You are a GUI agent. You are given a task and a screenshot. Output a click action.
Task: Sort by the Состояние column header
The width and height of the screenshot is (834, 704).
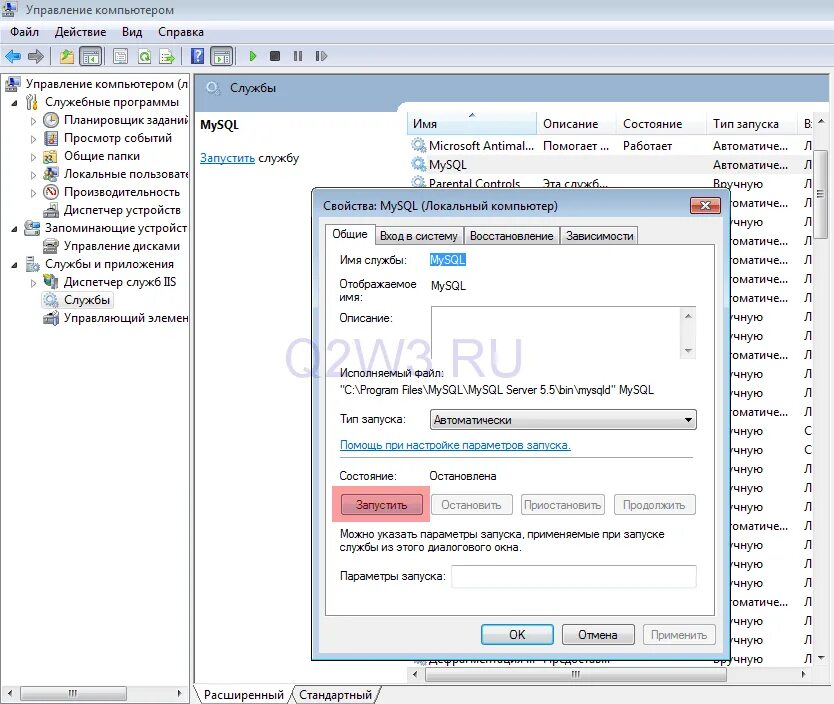click(661, 123)
